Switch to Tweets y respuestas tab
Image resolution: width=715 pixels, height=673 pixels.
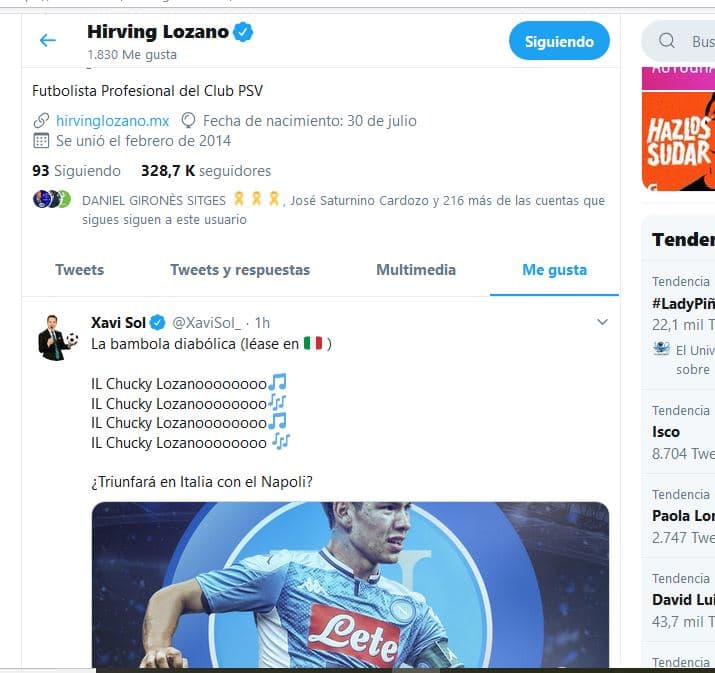click(240, 270)
